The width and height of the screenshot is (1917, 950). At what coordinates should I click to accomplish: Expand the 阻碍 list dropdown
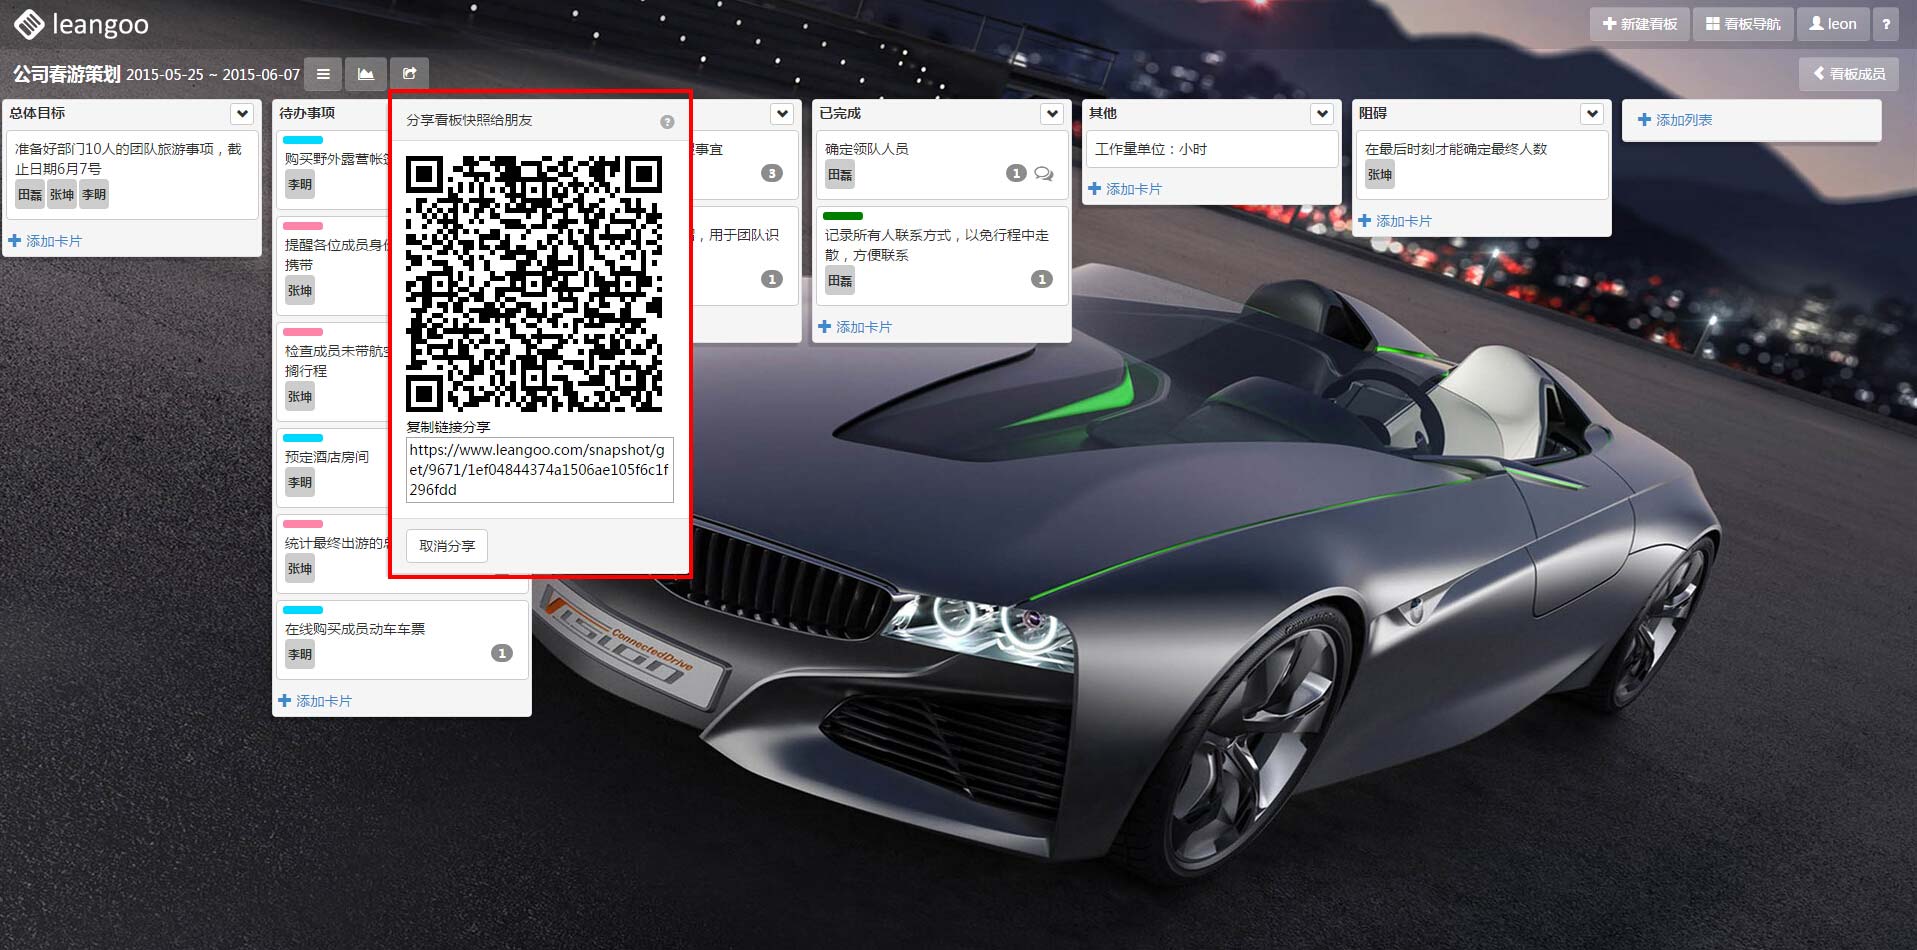tap(1592, 114)
